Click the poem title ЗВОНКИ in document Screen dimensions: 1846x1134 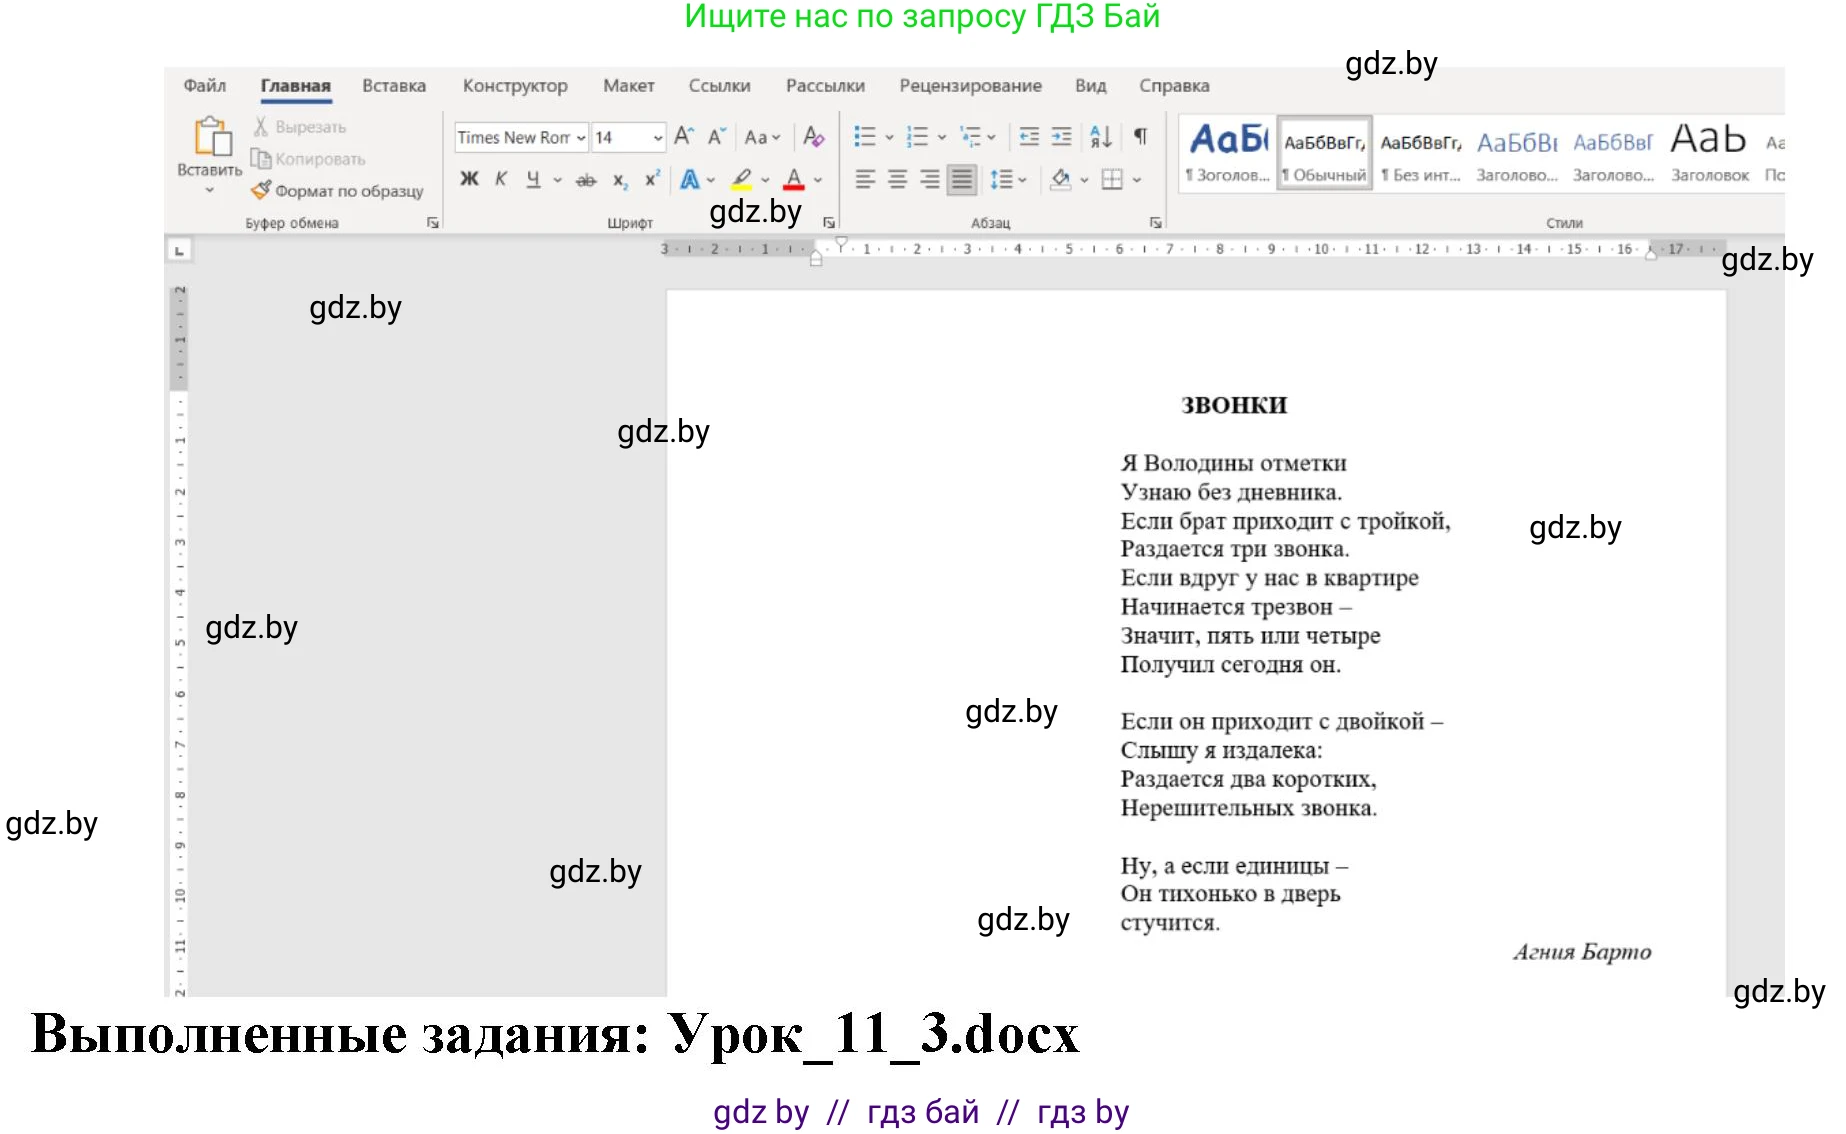click(x=1233, y=405)
